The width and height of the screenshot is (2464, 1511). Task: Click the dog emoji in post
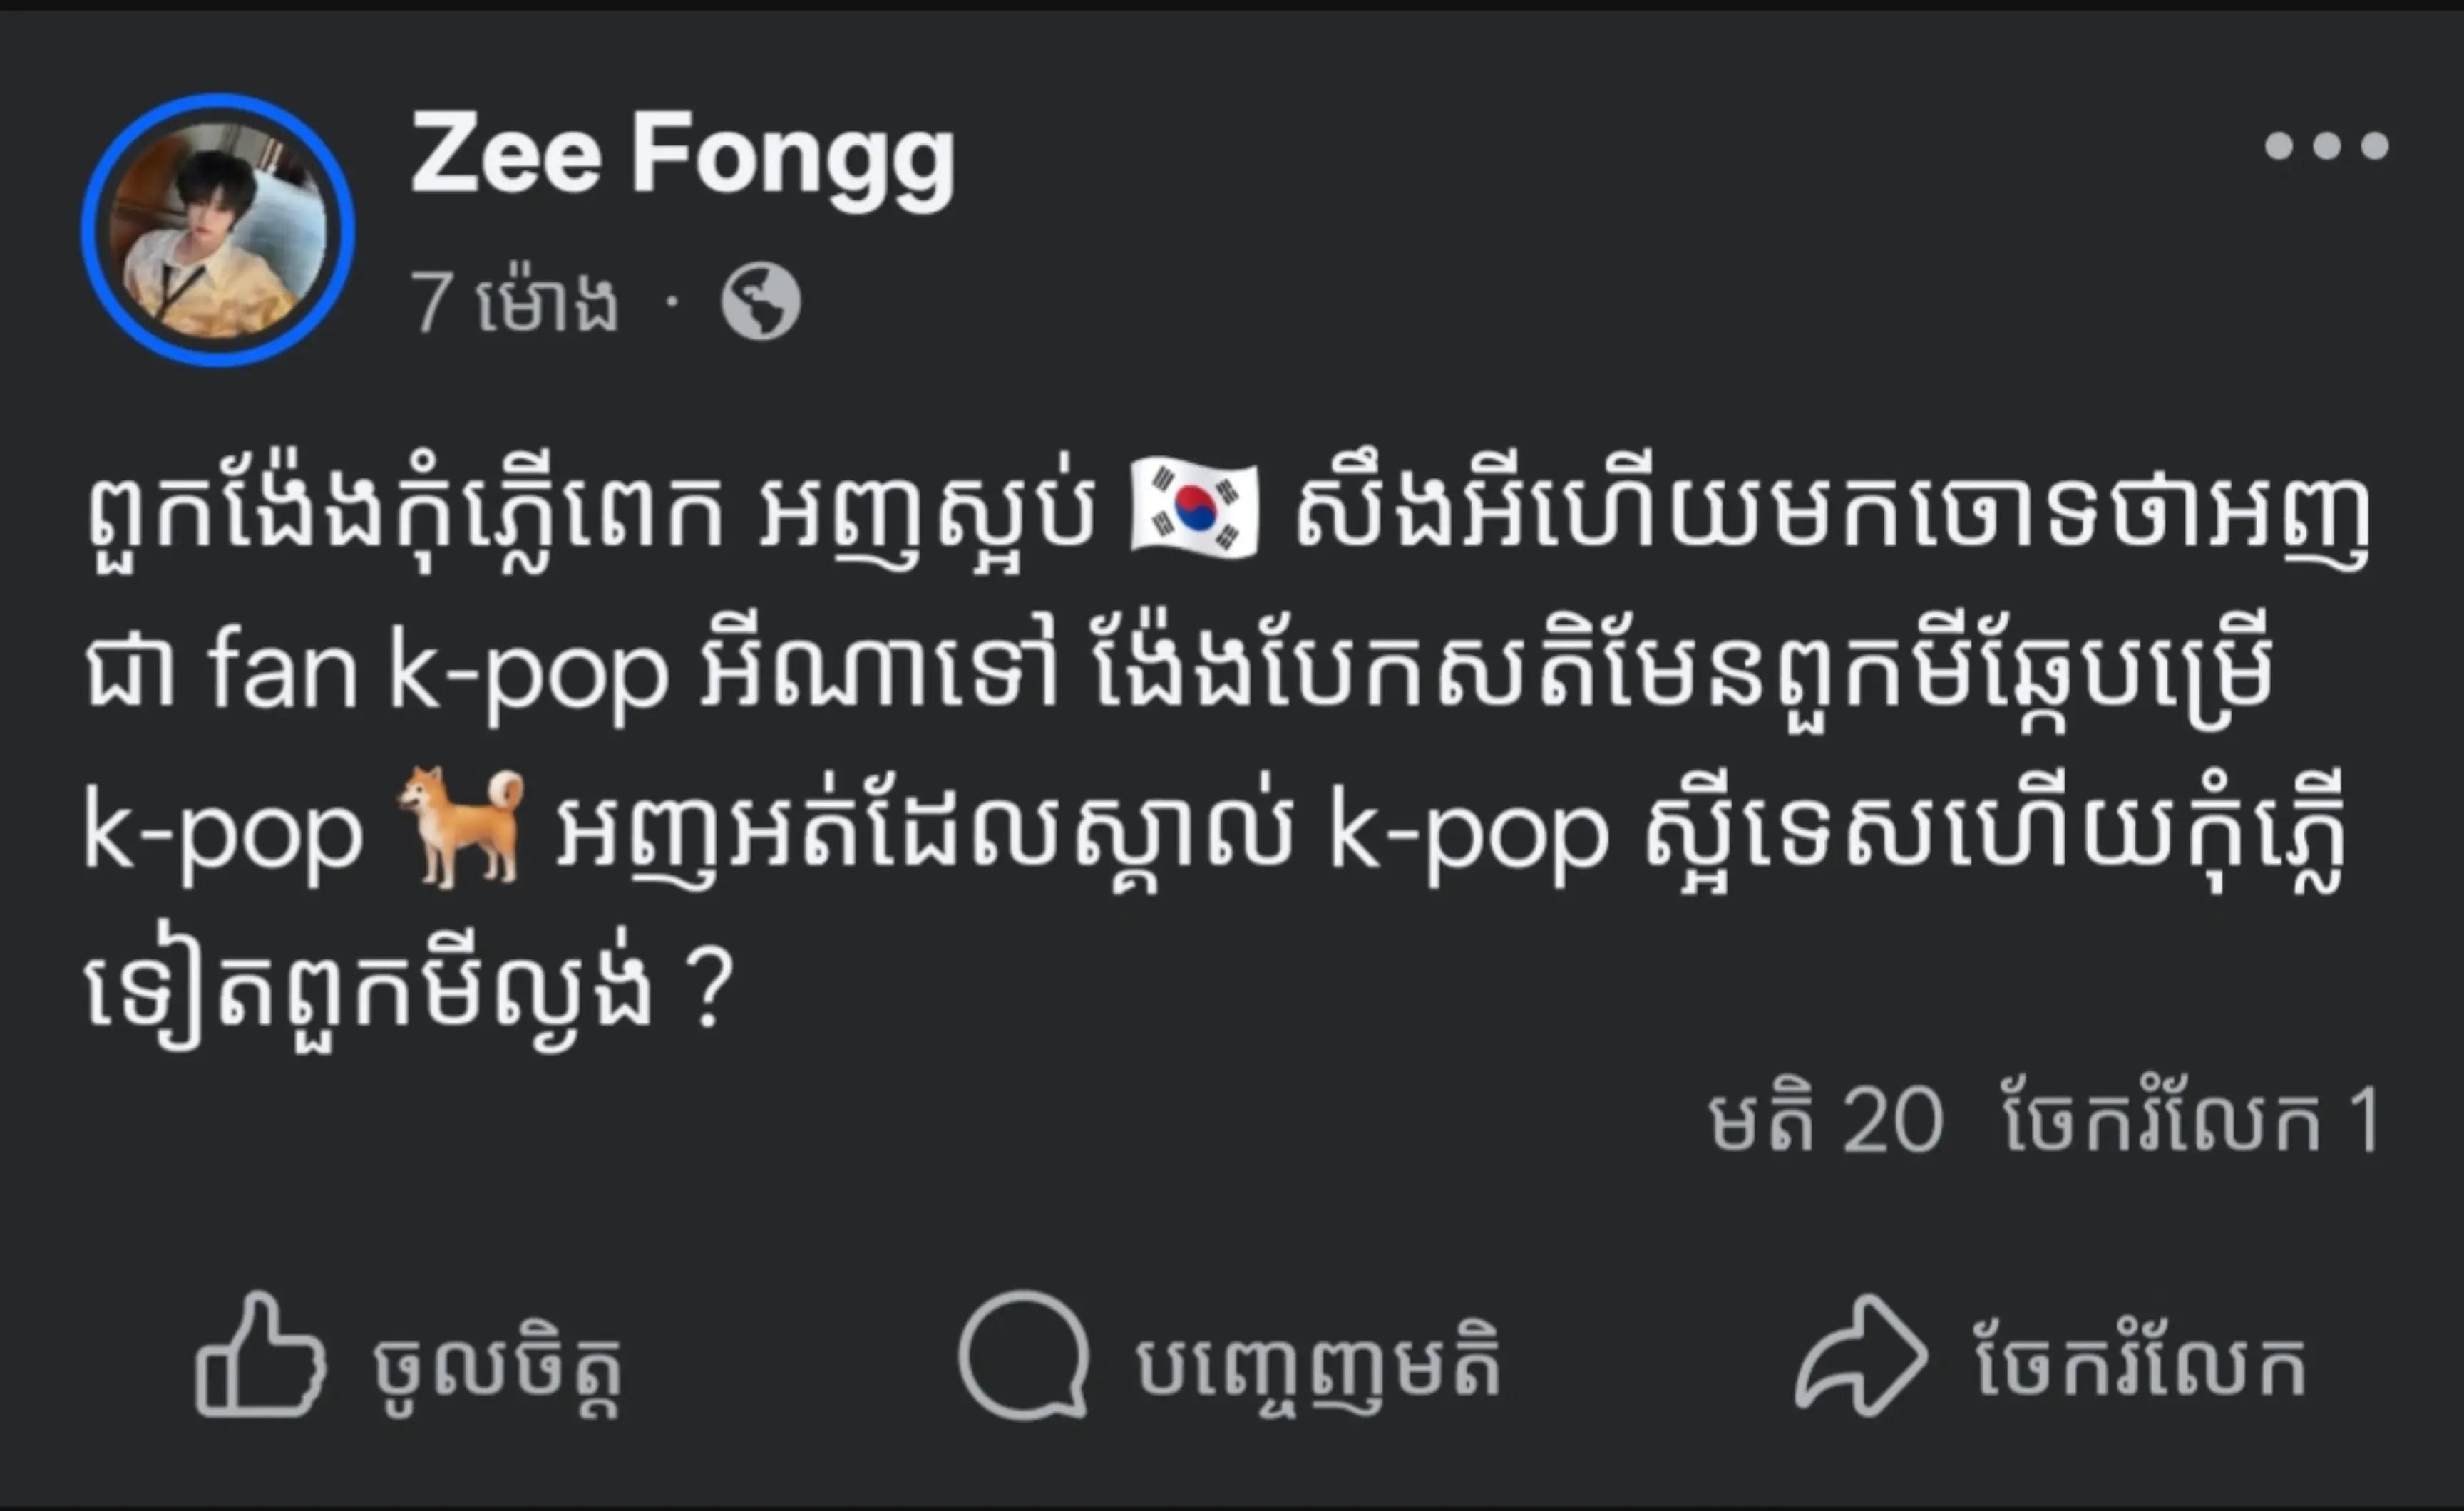point(461,827)
